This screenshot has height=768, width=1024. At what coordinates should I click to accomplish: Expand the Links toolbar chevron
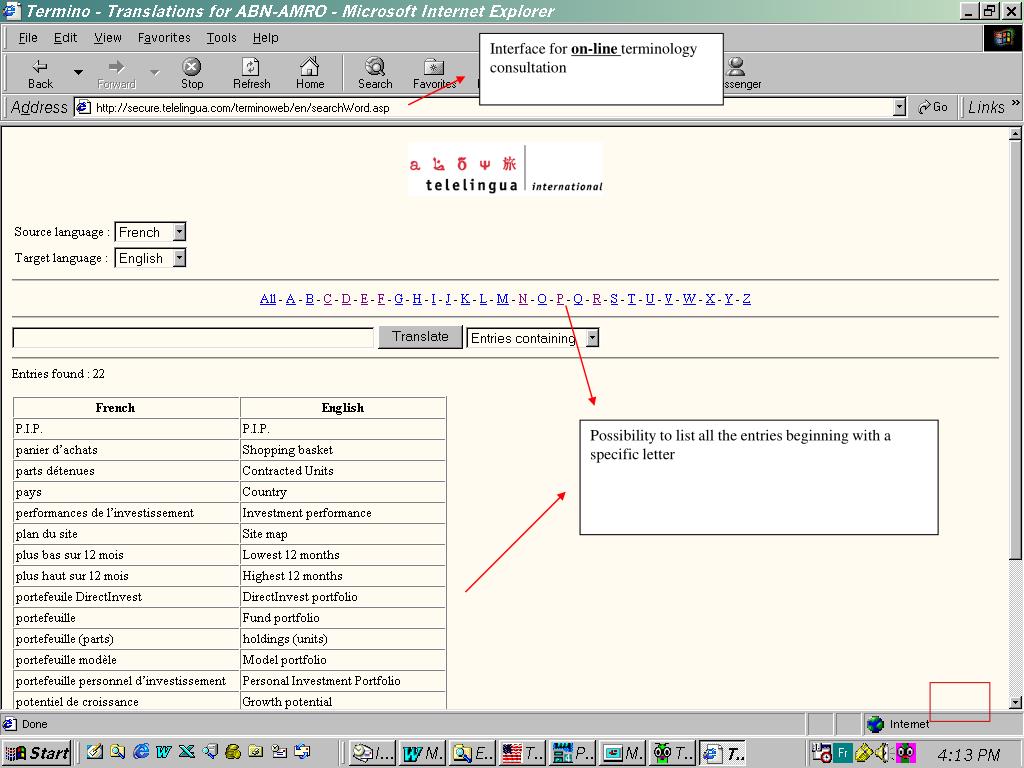[x=1015, y=103]
